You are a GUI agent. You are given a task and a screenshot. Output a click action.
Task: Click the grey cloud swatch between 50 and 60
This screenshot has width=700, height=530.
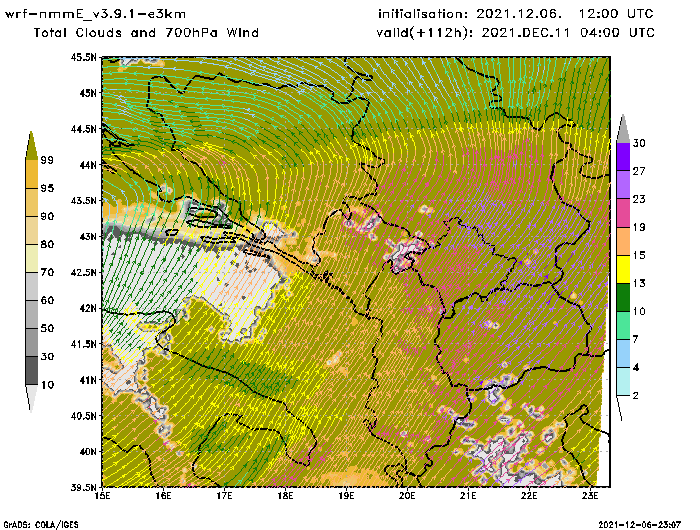pos(32,315)
